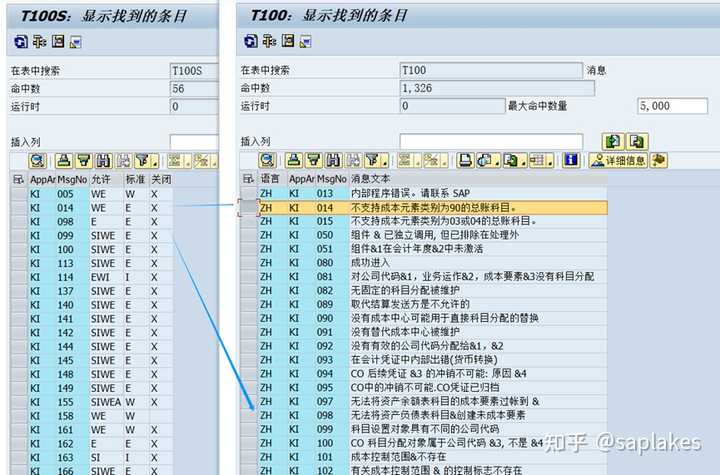Click the print icon in T100 toolbar
The height and width of the screenshot is (475, 720).
(465, 160)
